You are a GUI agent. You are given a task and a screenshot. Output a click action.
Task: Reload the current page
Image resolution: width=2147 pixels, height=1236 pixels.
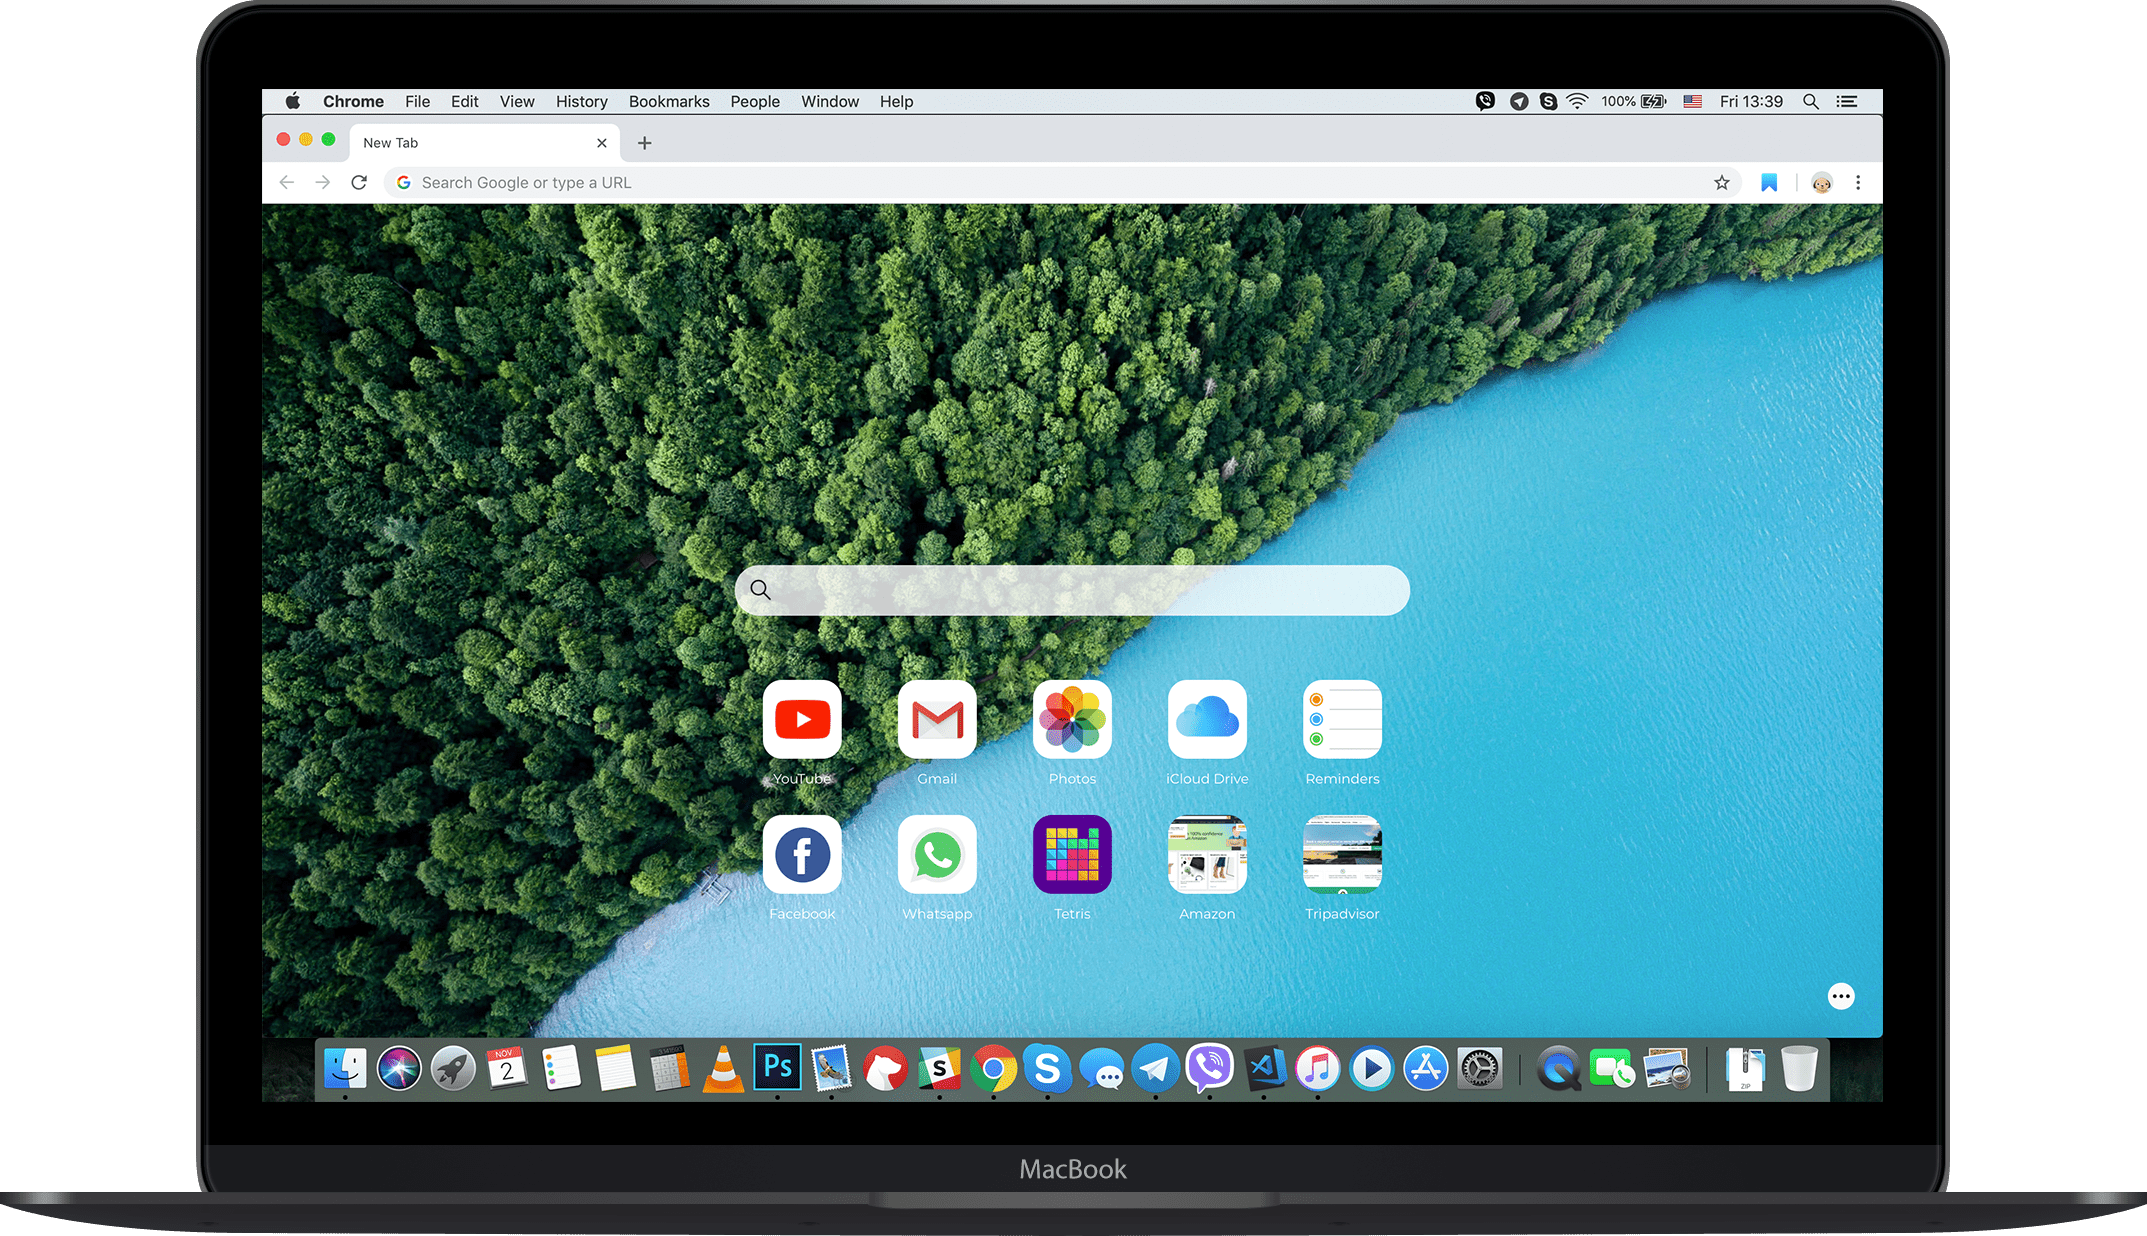(x=359, y=183)
